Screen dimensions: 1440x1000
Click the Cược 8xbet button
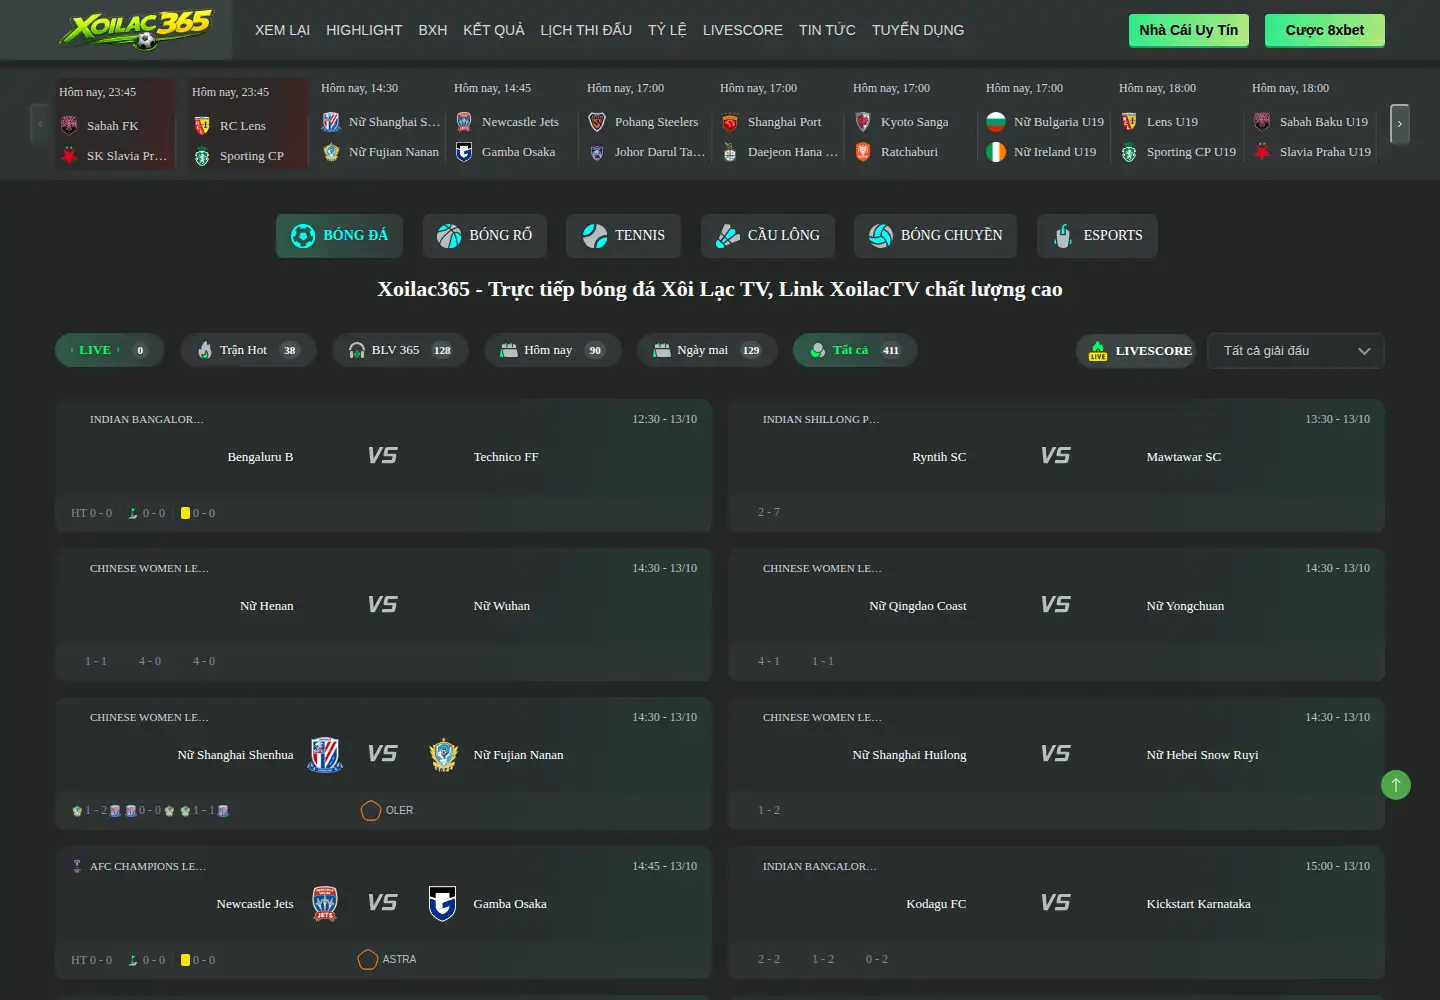[1325, 30]
